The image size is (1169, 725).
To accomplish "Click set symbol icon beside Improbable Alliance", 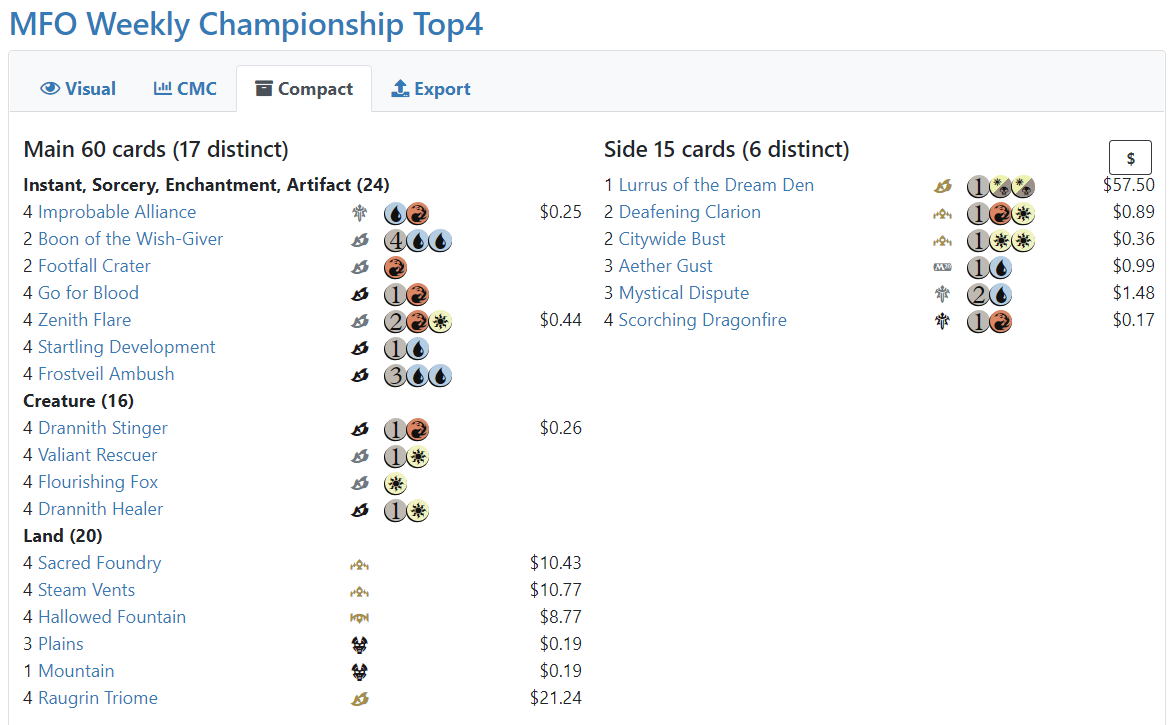I will (360, 212).
